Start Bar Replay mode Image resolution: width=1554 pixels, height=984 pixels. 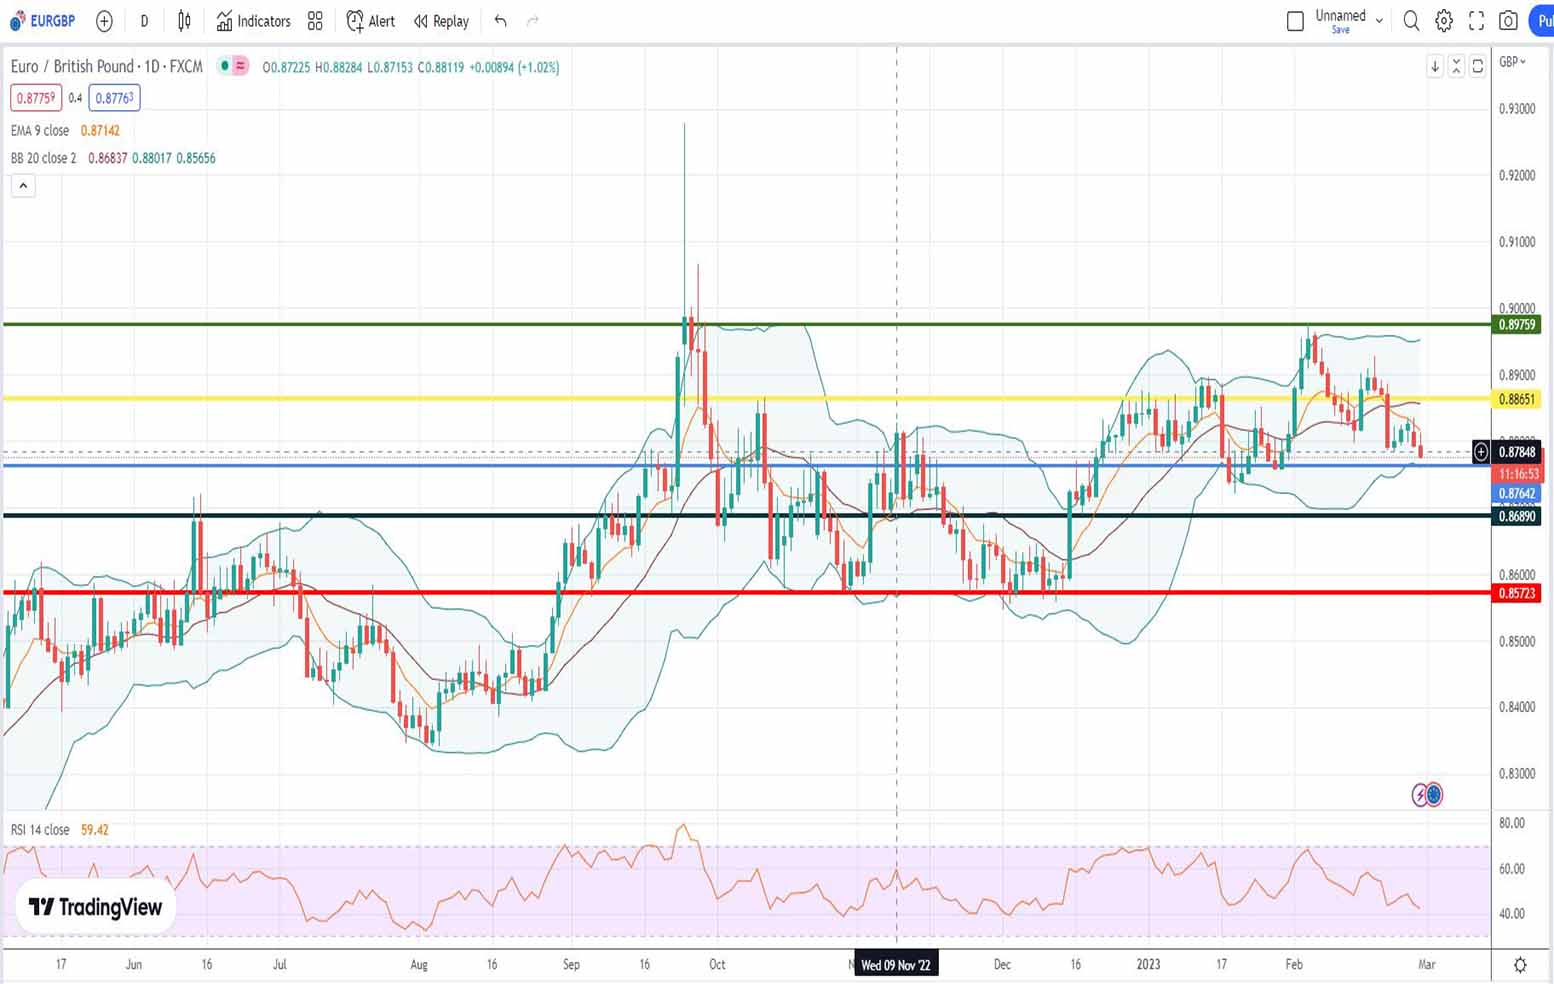[441, 21]
